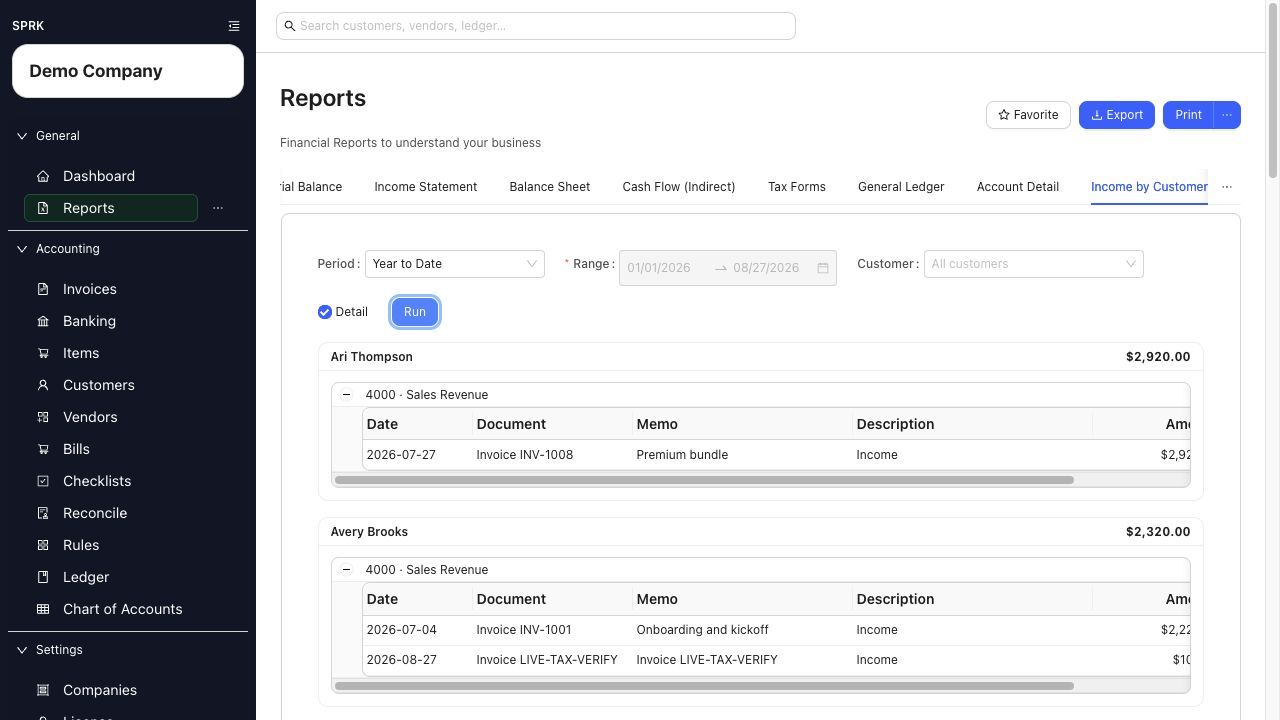Click the range start date 01/01/2026
The height and width of the screenshot is (720, 1280).
(659, 268)
